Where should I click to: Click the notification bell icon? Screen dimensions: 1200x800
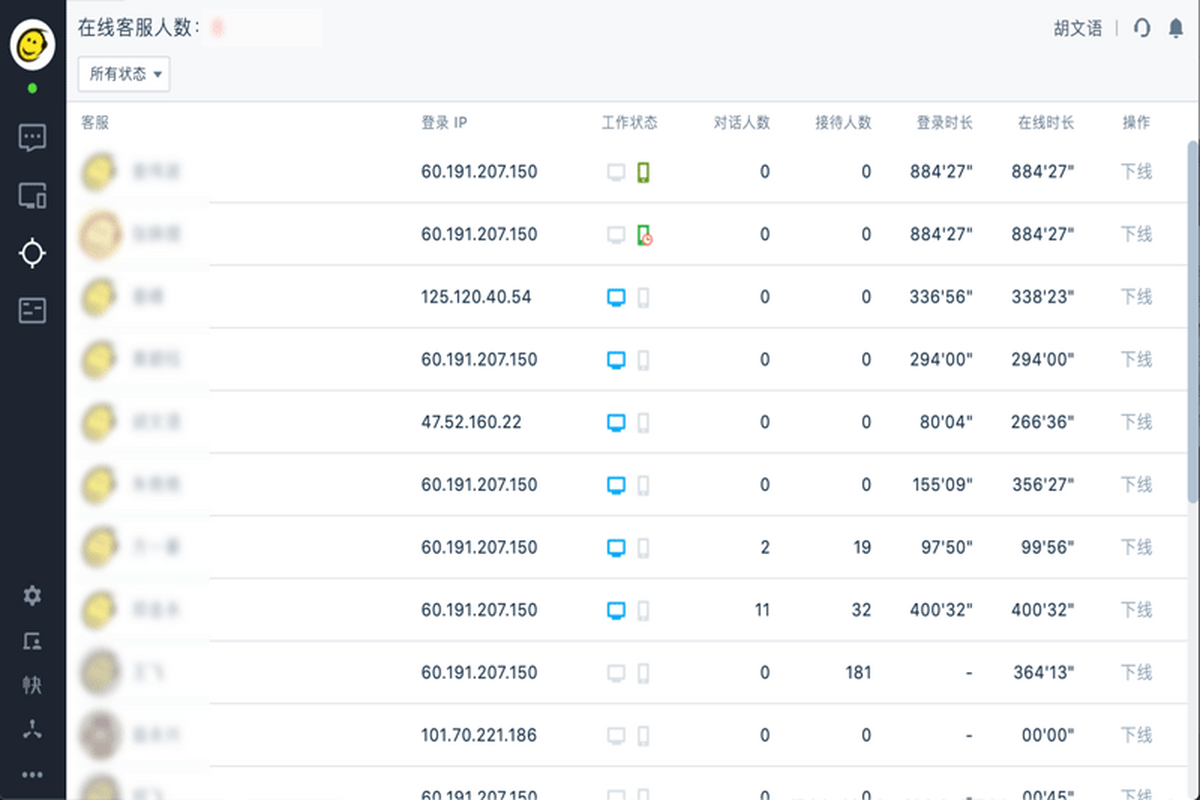tap(1176, 29)
